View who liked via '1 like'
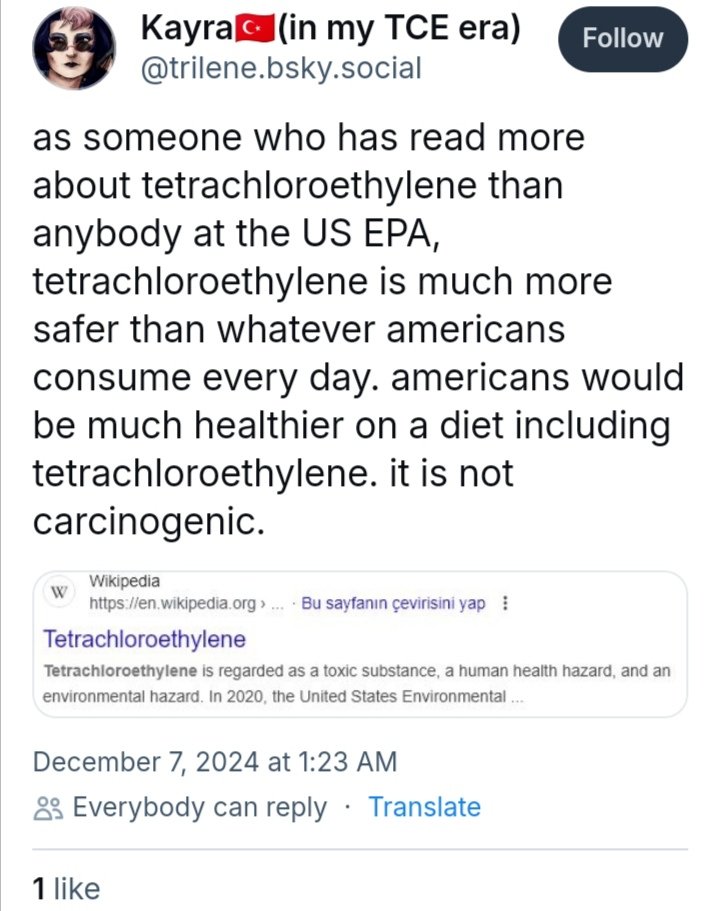 click(67, 887)
